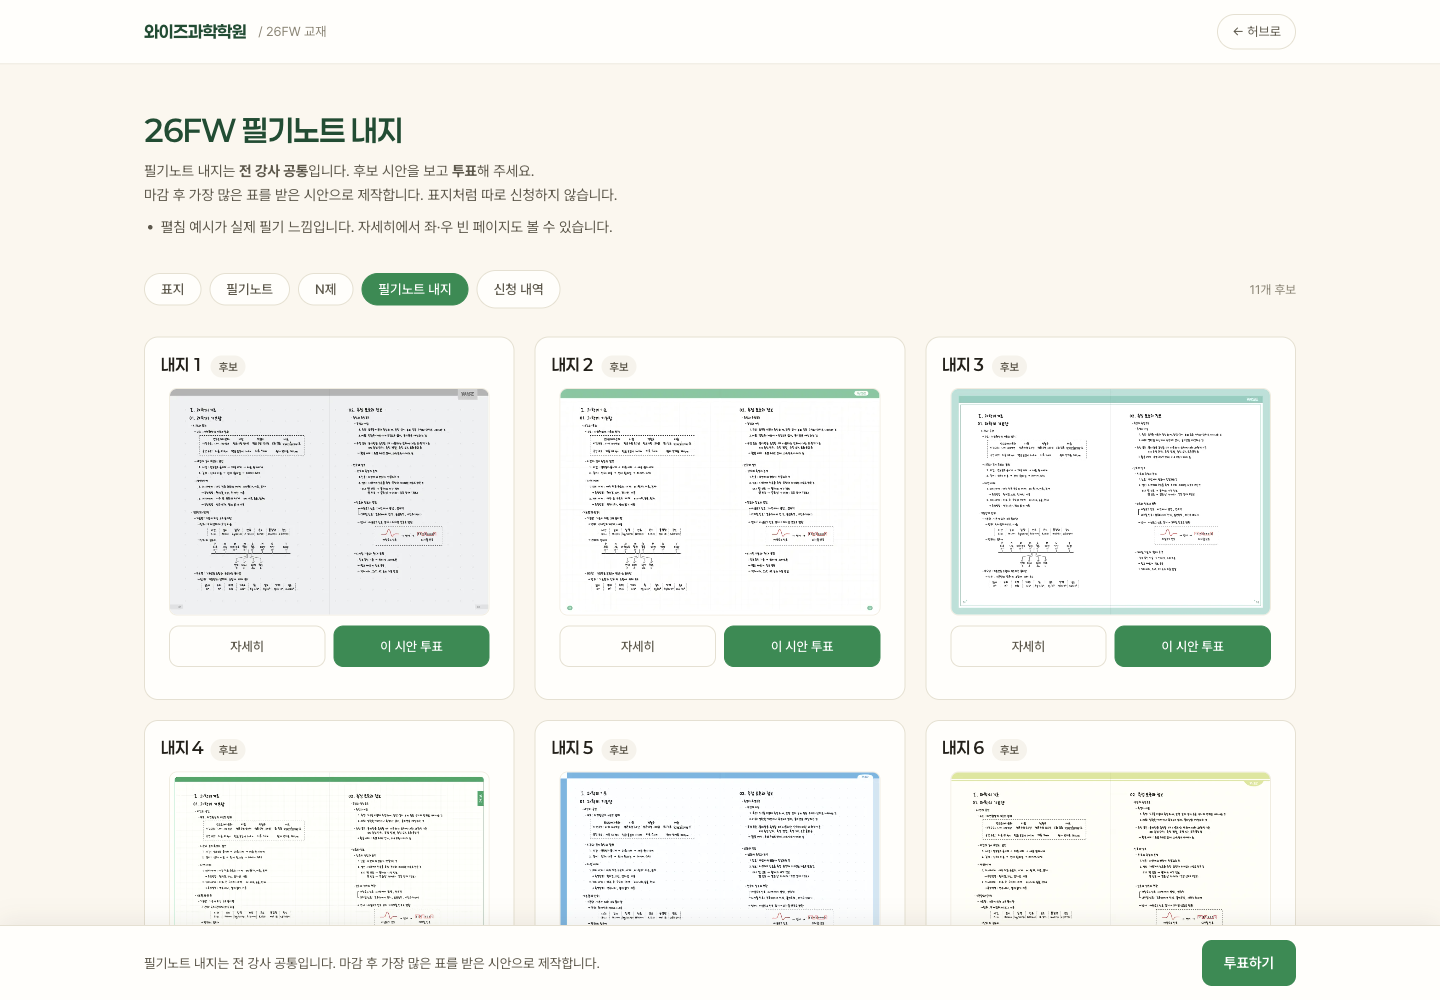Select the 필기노트 내지 tab
This screenshot has height=1000, width=1440.
415,289
